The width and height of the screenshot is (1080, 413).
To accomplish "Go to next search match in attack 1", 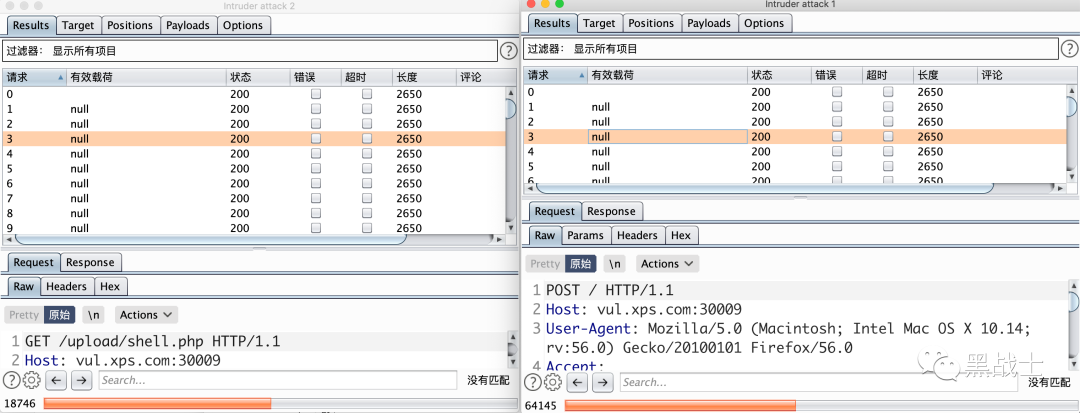I will point(603,383).
